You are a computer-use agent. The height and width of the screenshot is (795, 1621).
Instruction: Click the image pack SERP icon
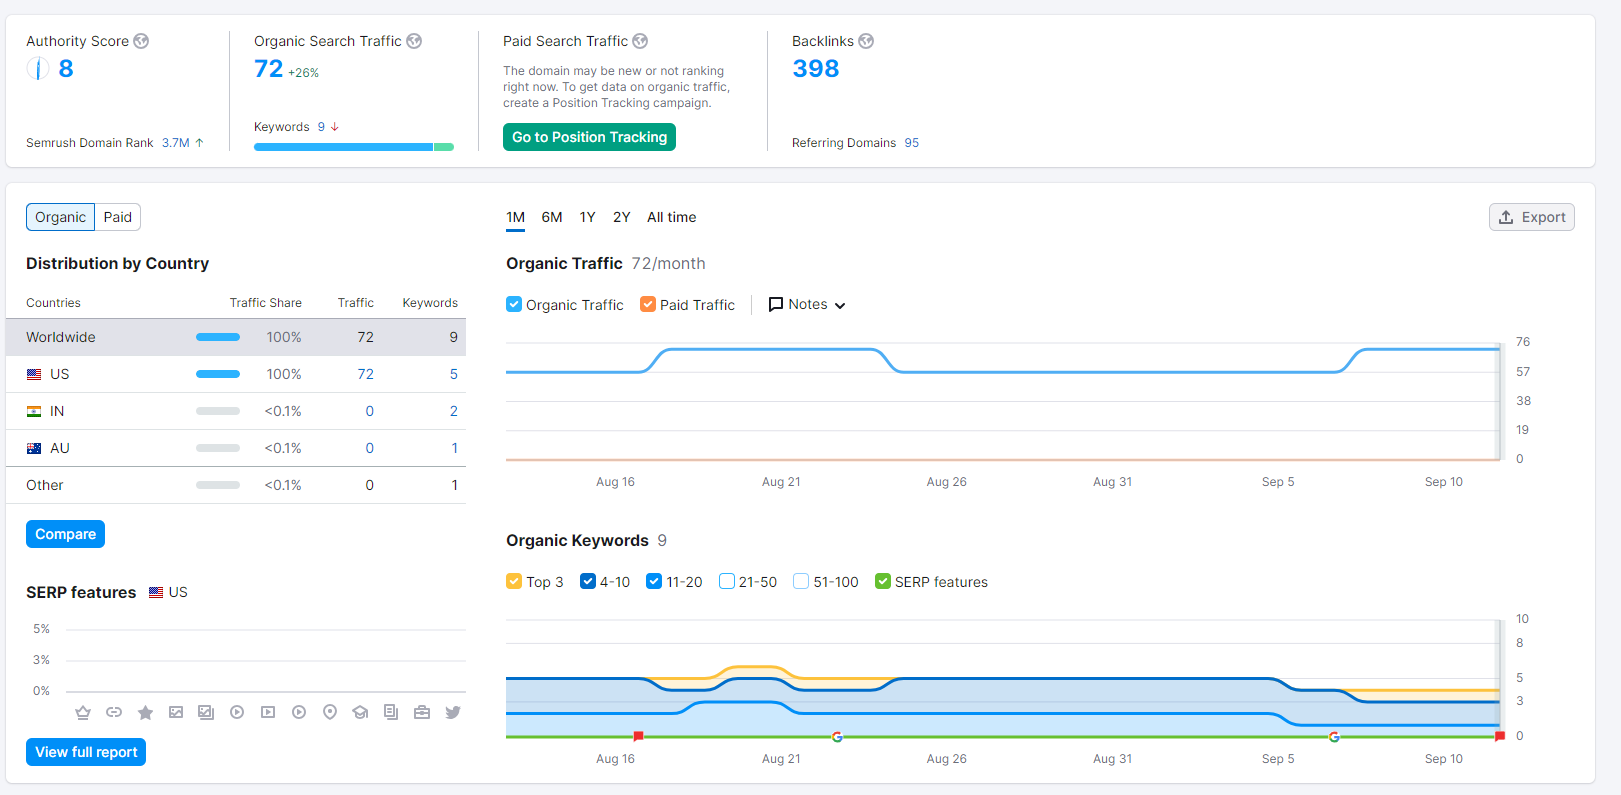(x=206, y=712)
